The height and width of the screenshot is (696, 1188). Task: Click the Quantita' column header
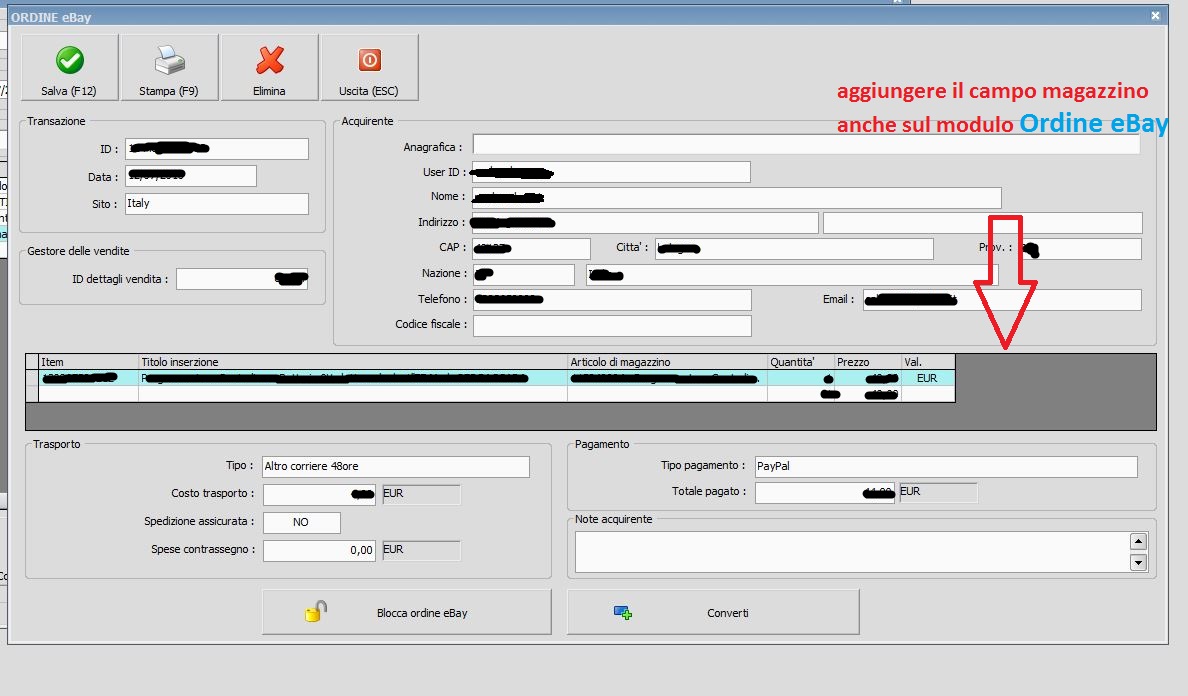[x=801, y=362]
